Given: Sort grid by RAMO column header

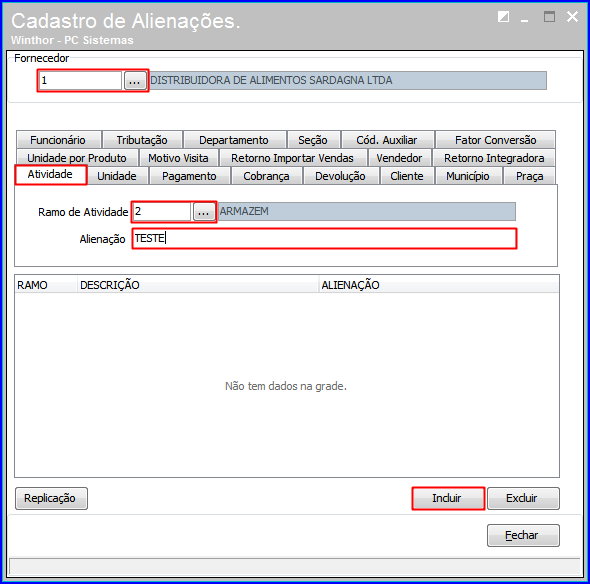Looking at the screenshot, I should tap(46, 285).
